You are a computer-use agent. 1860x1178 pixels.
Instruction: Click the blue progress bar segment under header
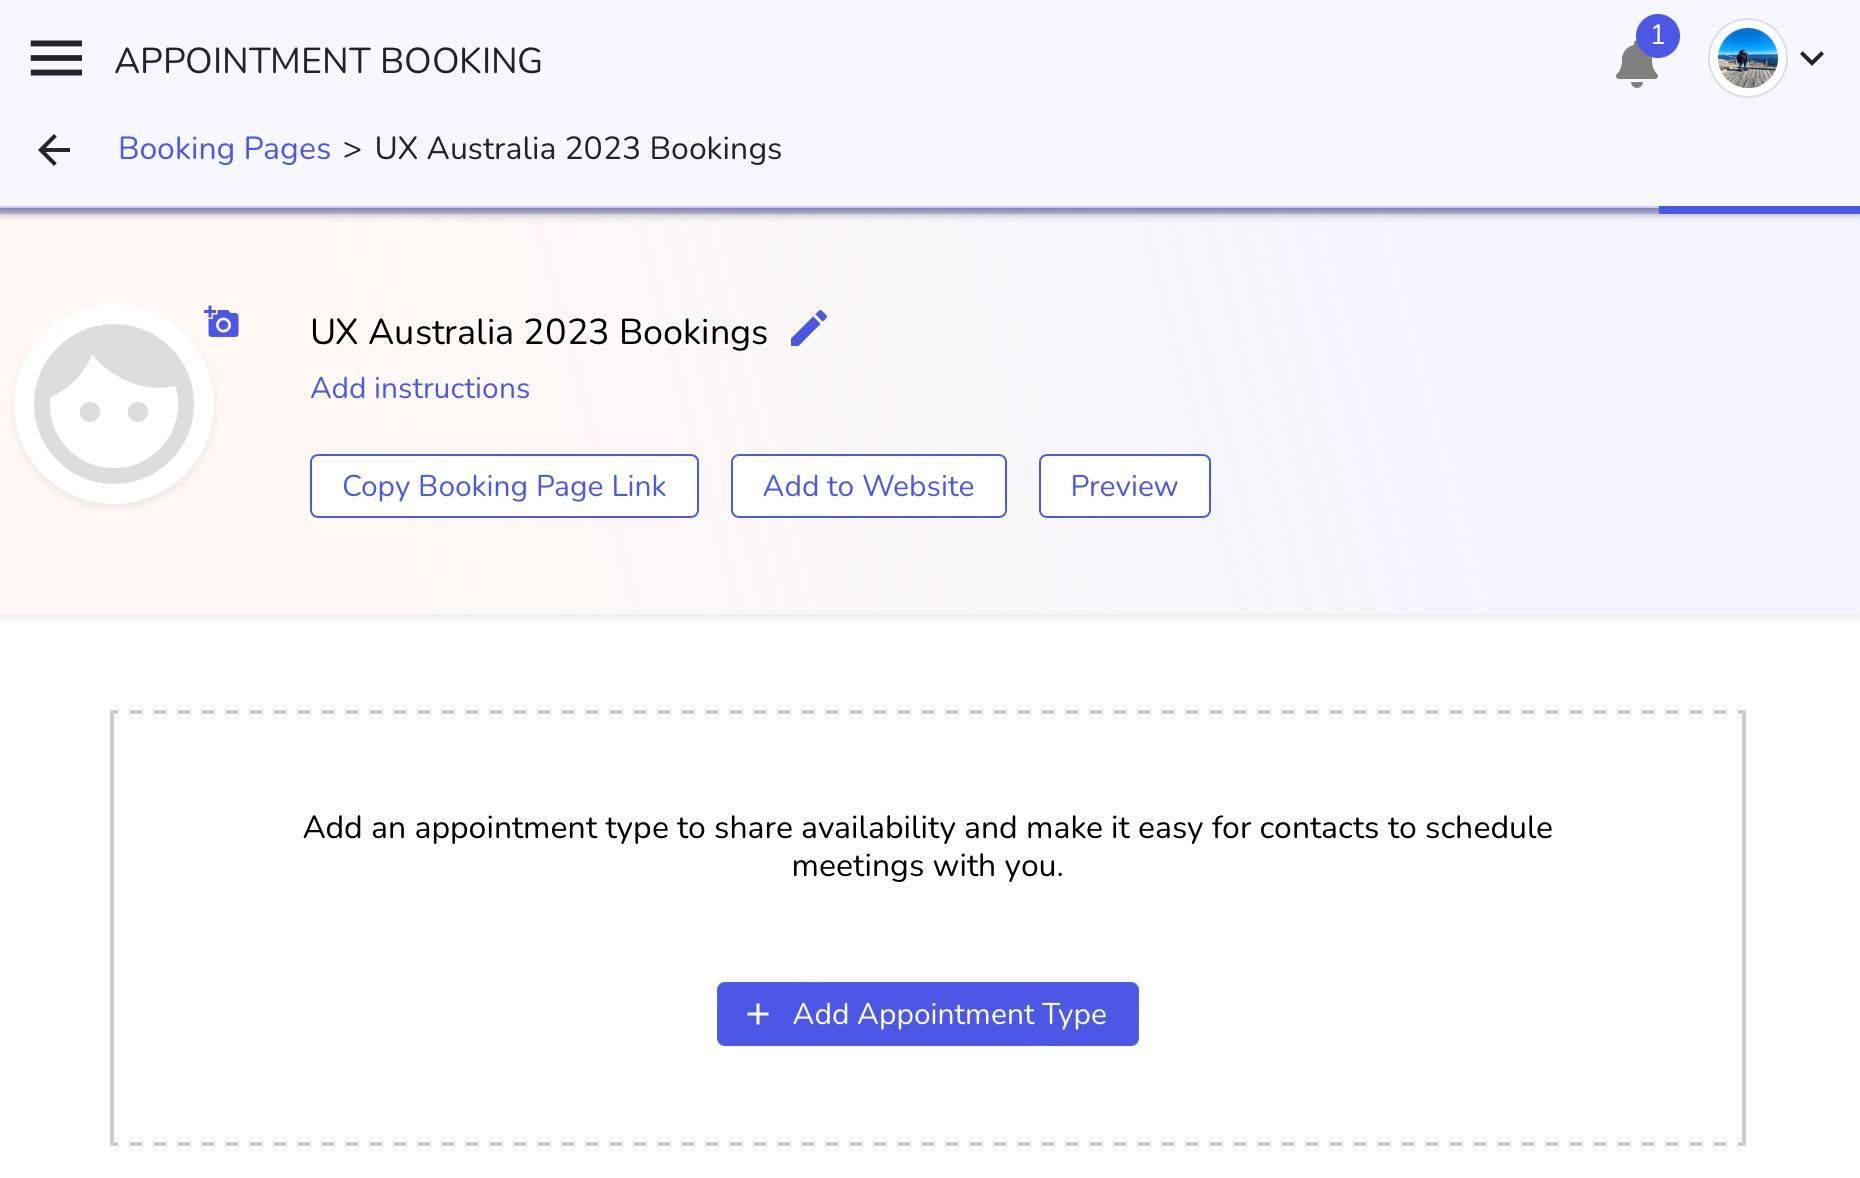[x=1758, y=210]
